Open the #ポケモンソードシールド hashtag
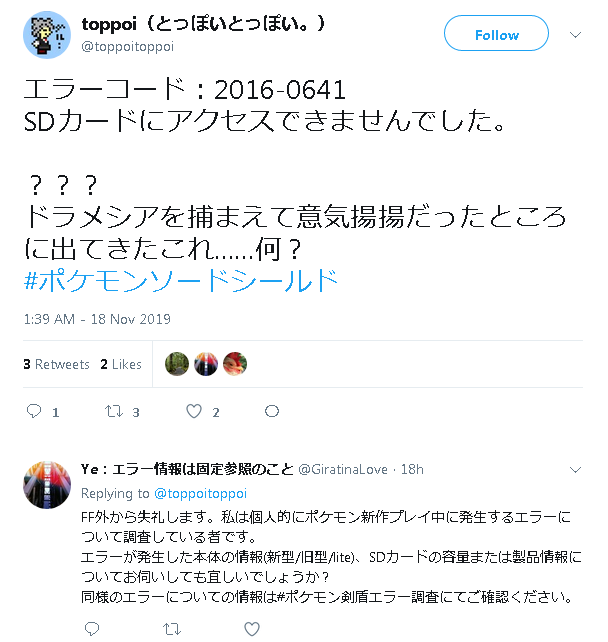This screenshot has width=608, height=642. [181, 281]
